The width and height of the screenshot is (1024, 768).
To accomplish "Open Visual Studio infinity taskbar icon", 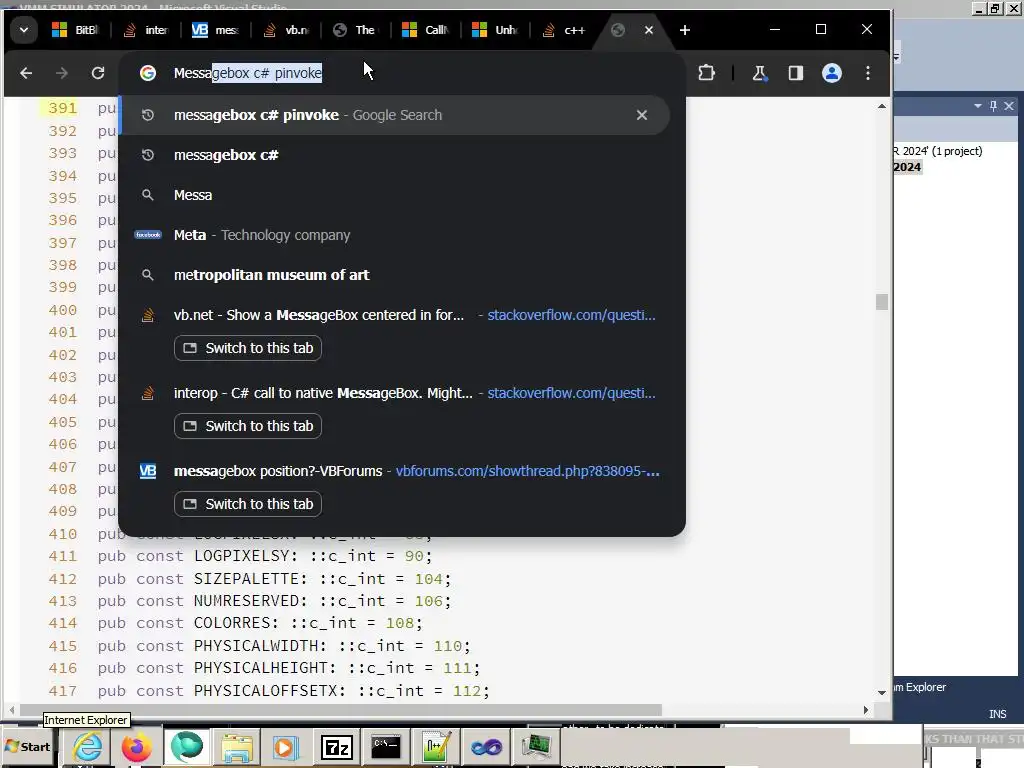I will coord(486,747).
